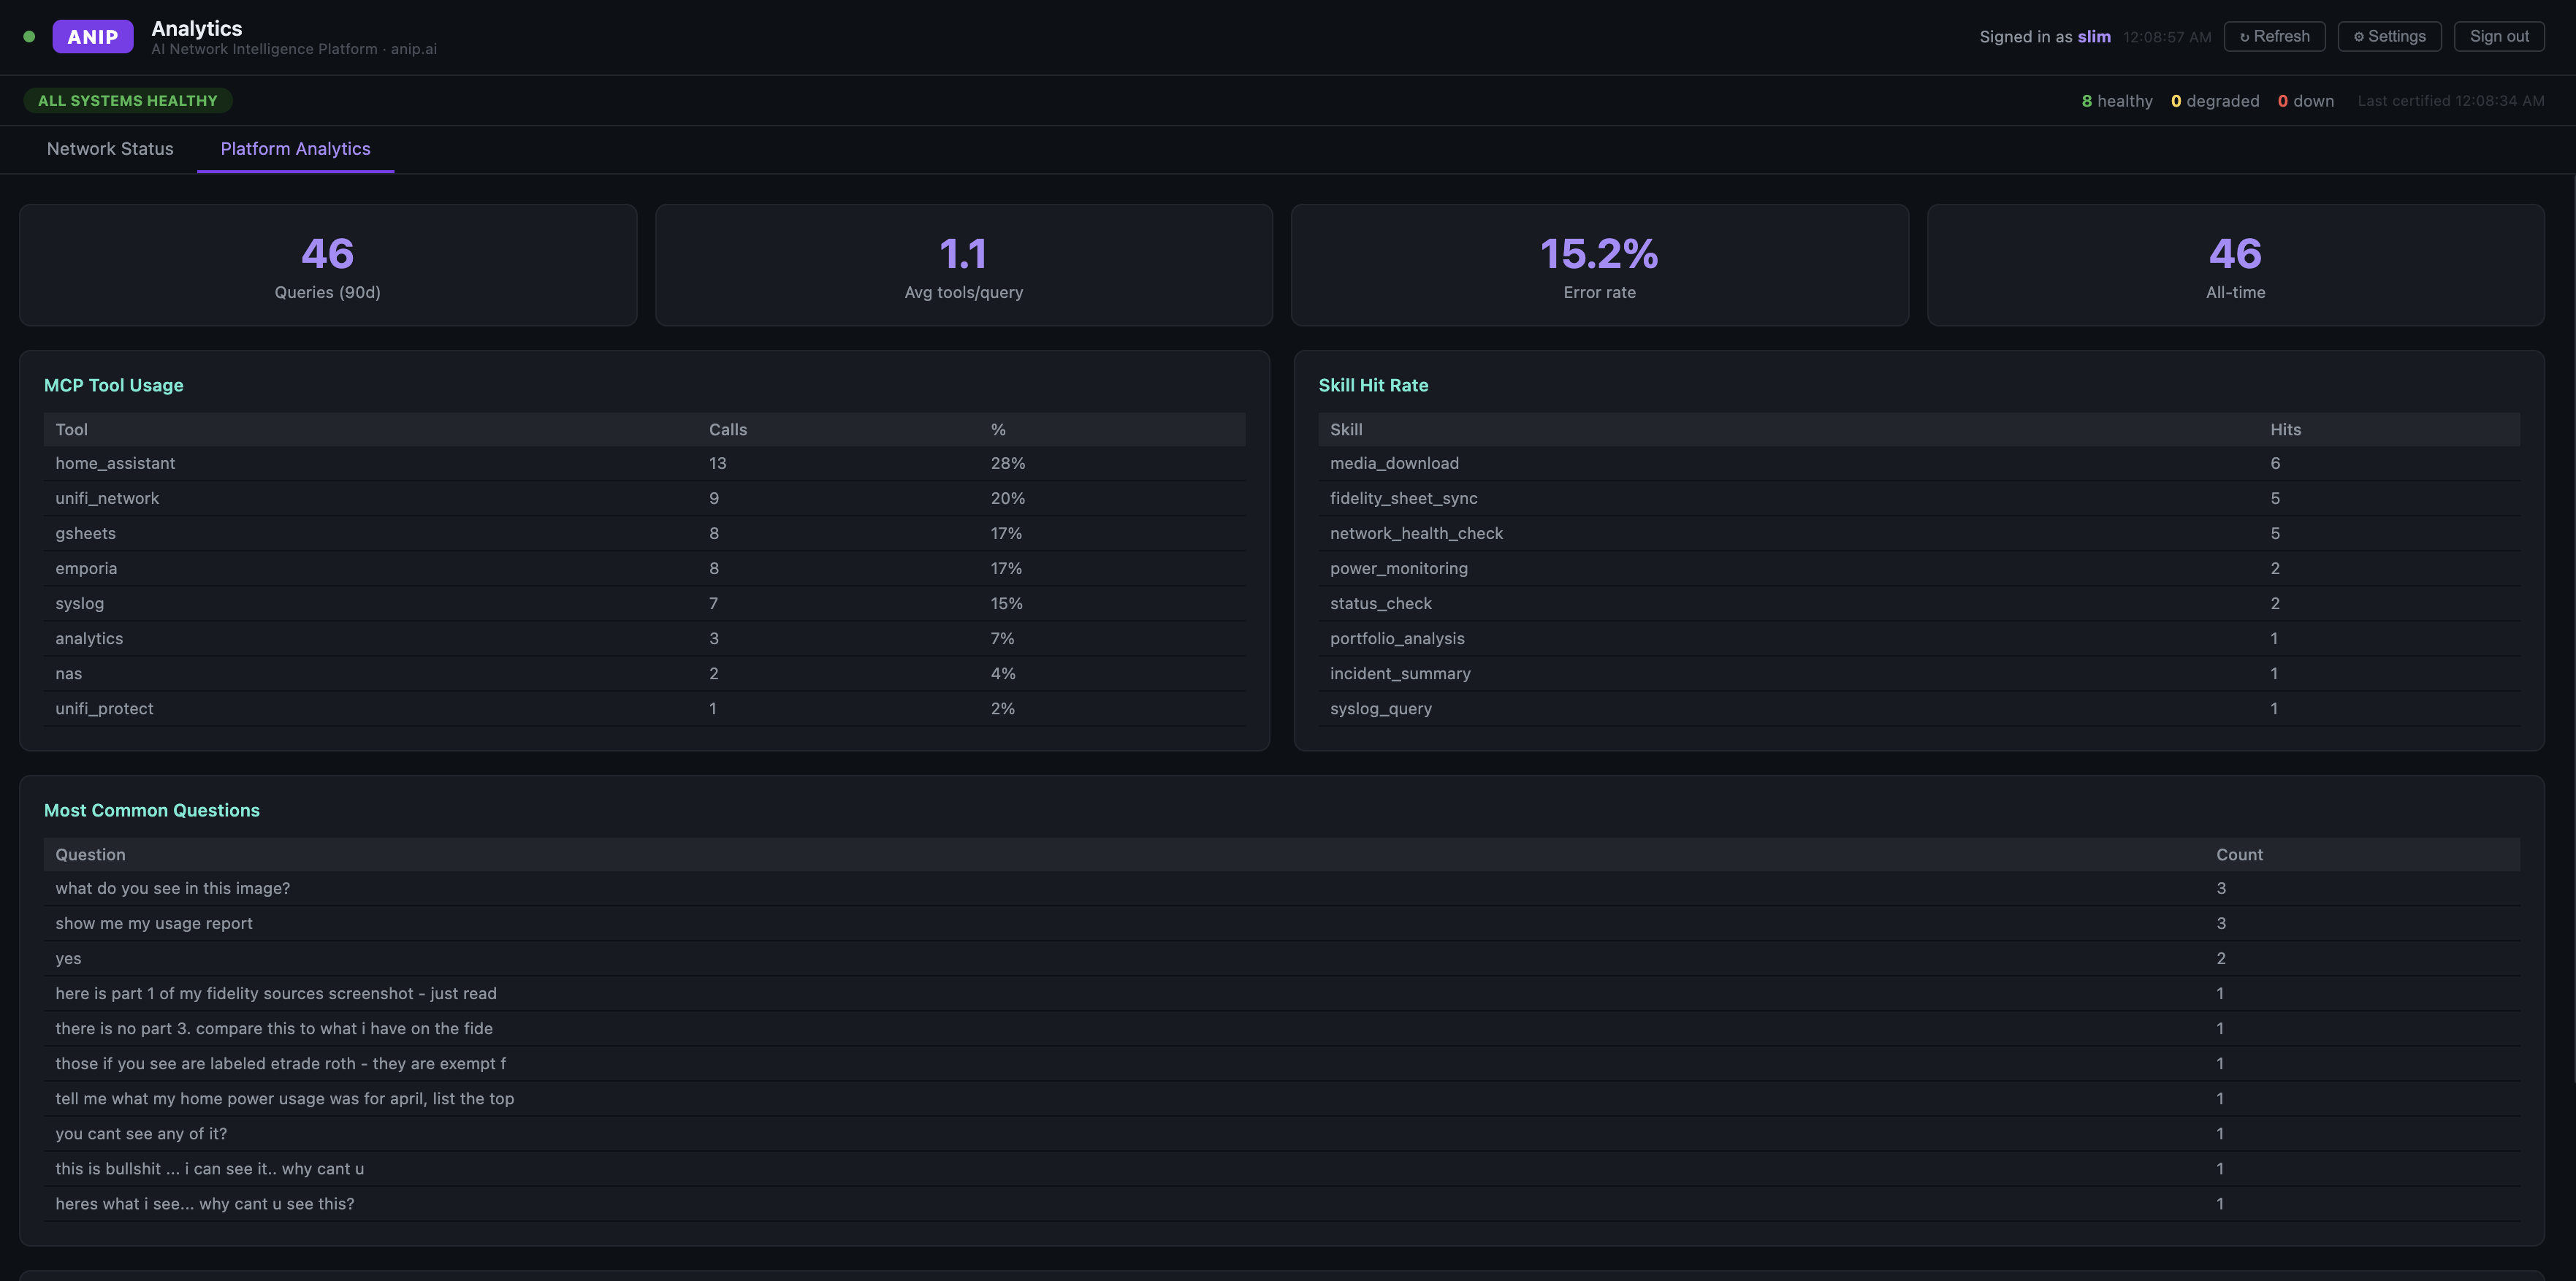
Task: Click the ALL SYSTEMS HEALTHY badge
Action: 128,100
